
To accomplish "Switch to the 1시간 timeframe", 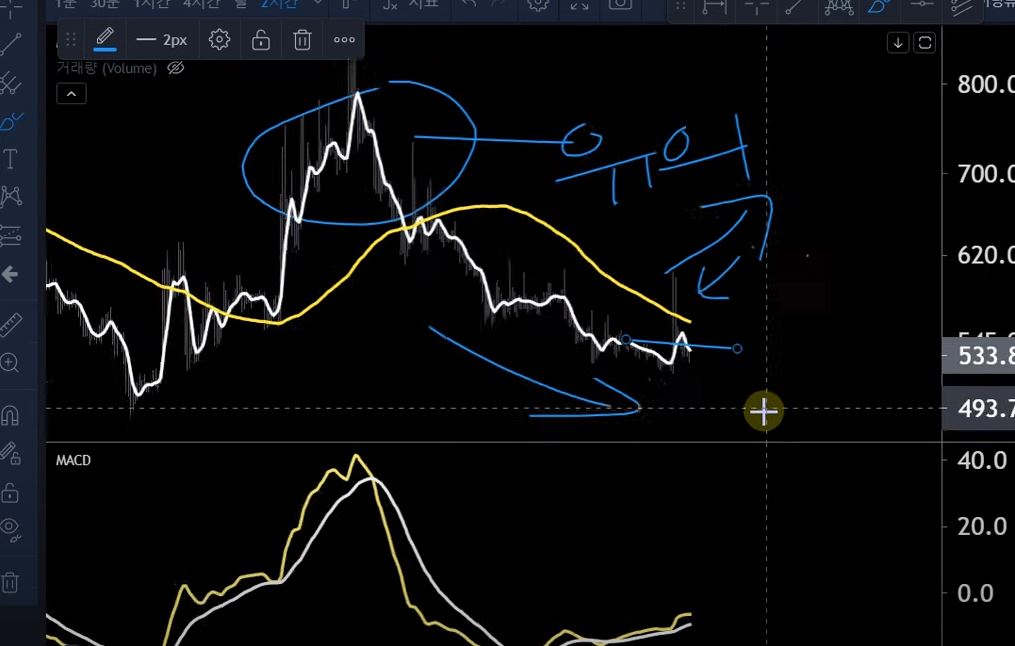I will point(152,3).
